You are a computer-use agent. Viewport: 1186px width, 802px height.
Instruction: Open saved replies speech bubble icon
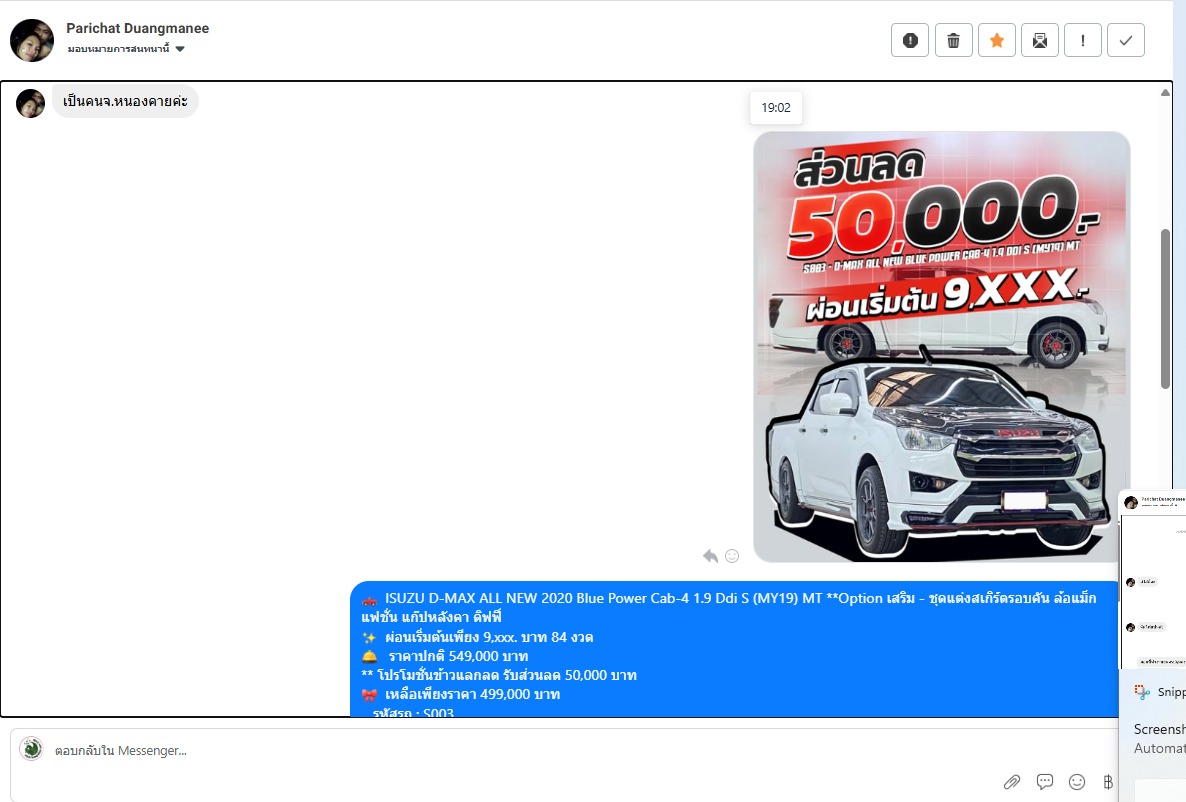click(x=1045, y=782)
